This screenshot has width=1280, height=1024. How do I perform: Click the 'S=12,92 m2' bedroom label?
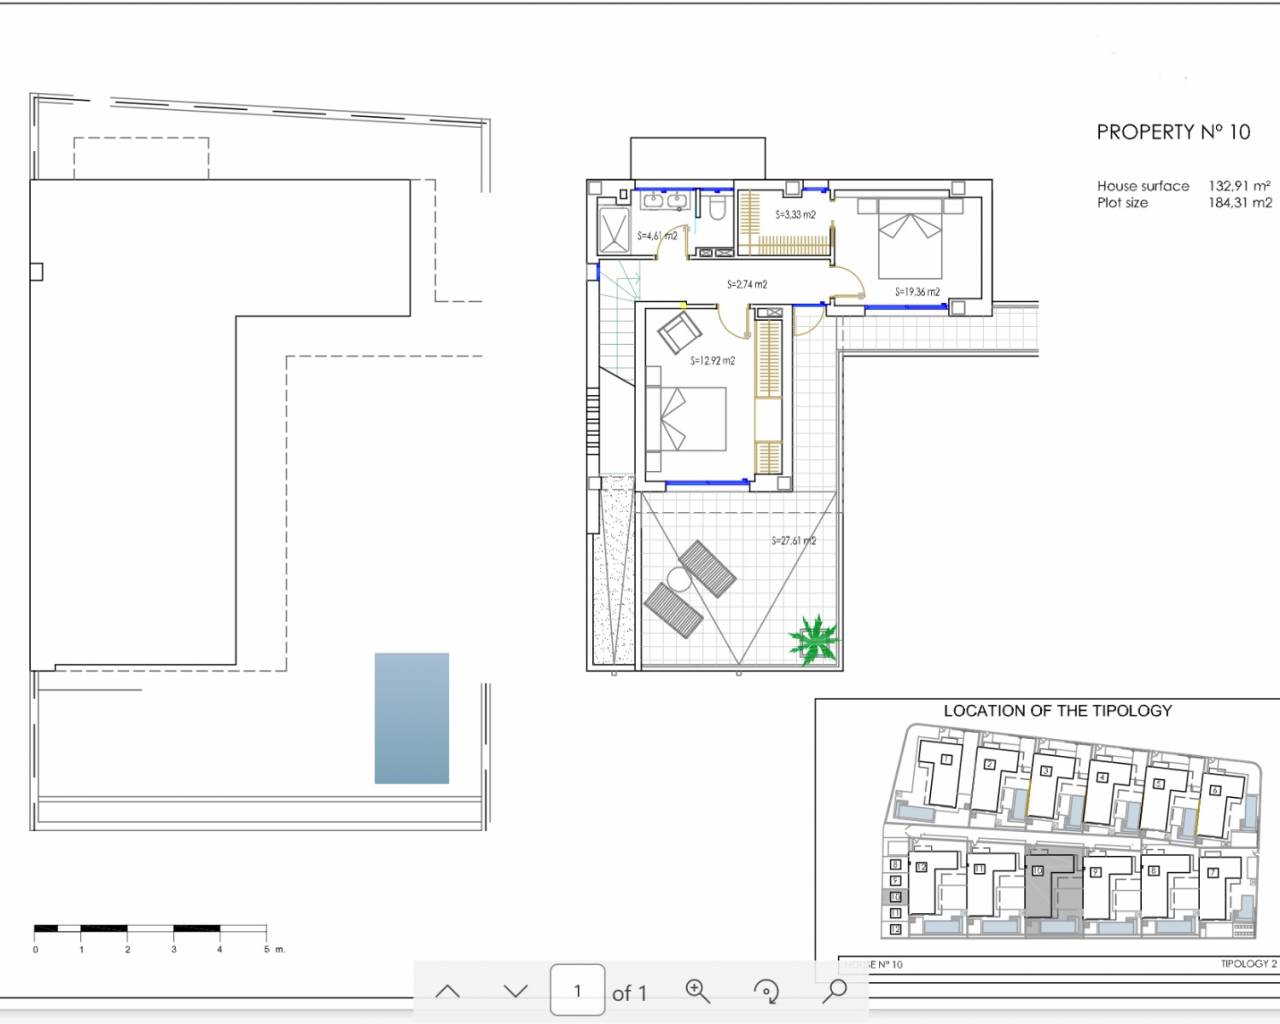[712, 361]
